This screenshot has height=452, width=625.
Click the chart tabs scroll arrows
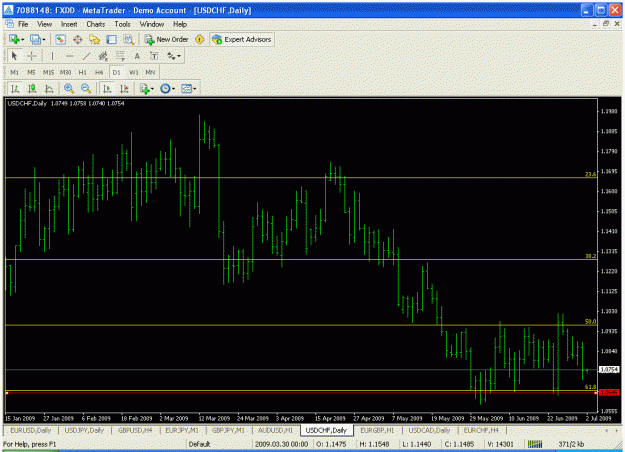point(611,430)
